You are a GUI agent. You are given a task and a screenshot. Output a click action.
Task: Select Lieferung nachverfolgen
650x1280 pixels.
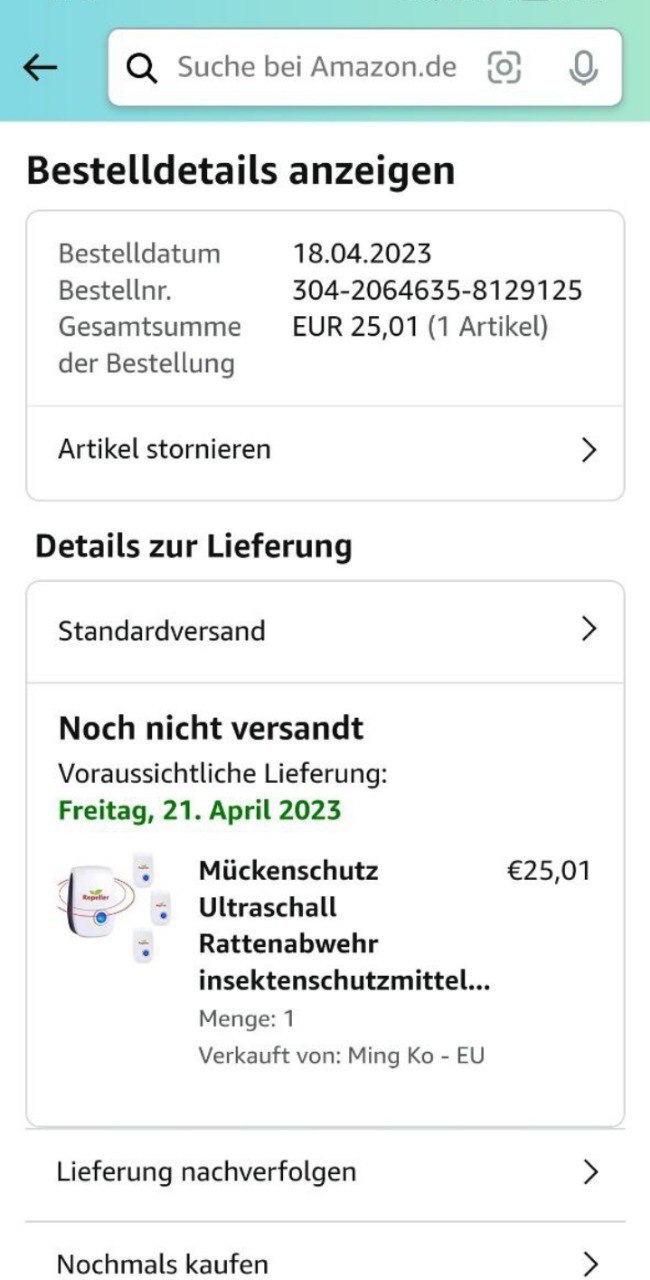coord(325,1172)
